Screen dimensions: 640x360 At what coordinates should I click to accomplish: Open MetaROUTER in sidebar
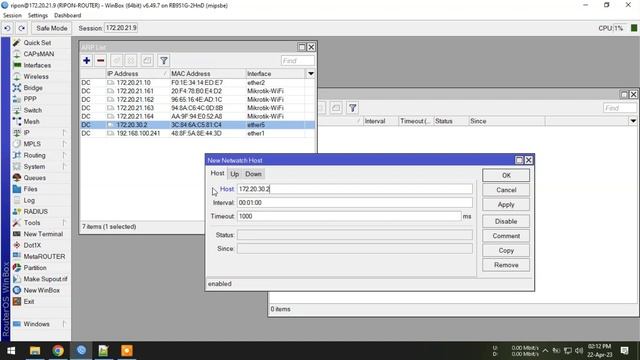[44, 256]
